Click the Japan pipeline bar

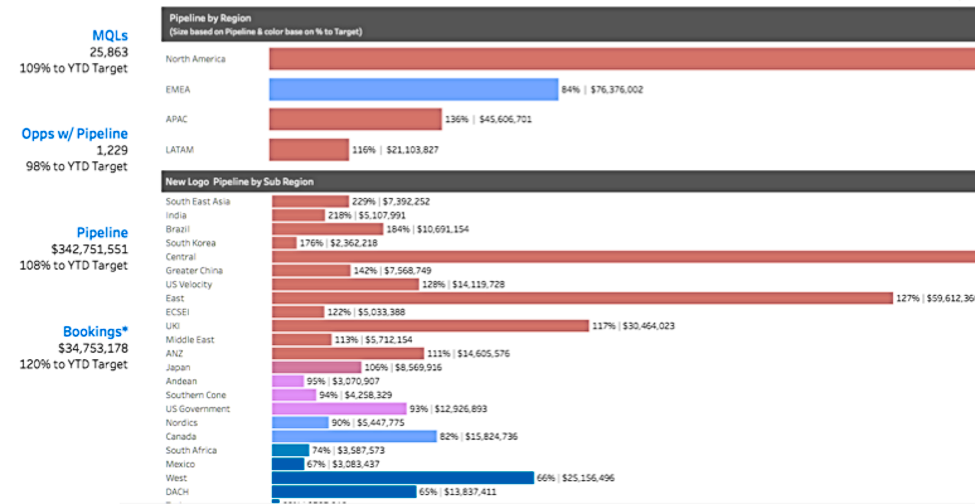tap(317, 367)
